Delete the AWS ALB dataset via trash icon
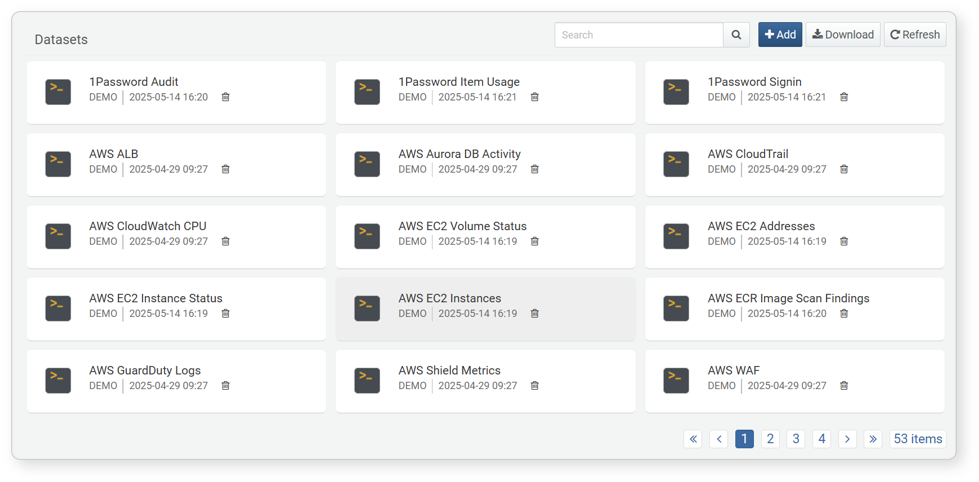This screenshot has width=979, height=482. tap(225, 169)
